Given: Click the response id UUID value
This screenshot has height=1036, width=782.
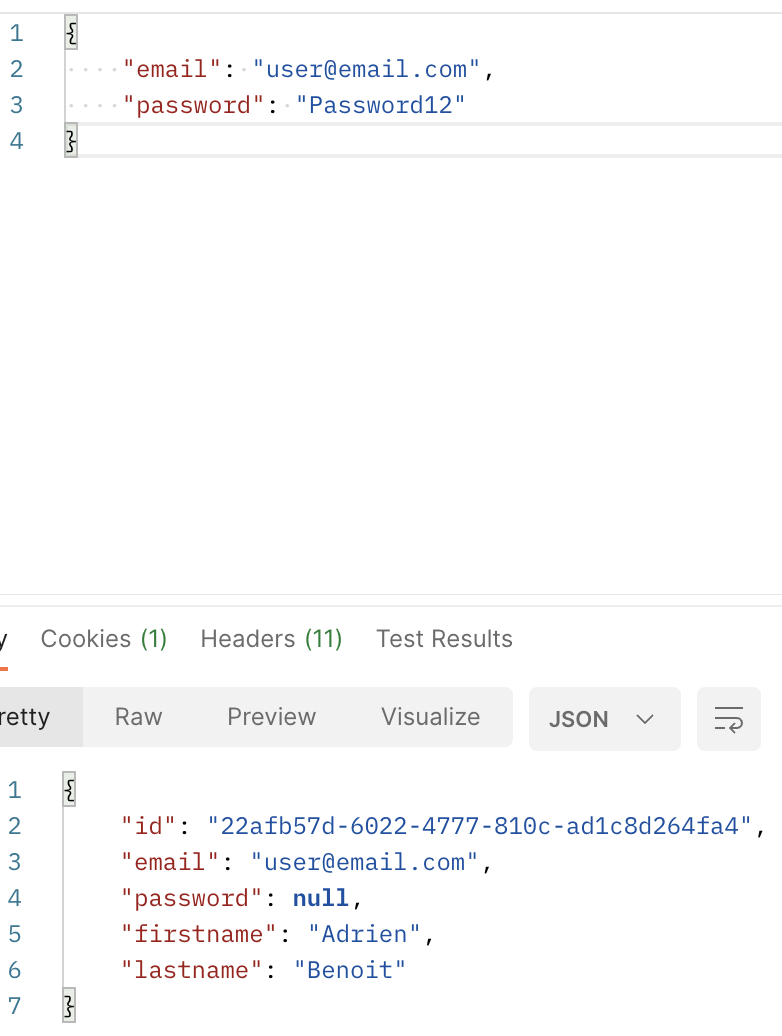Looking at the screenshot, I should click(480, 826).
